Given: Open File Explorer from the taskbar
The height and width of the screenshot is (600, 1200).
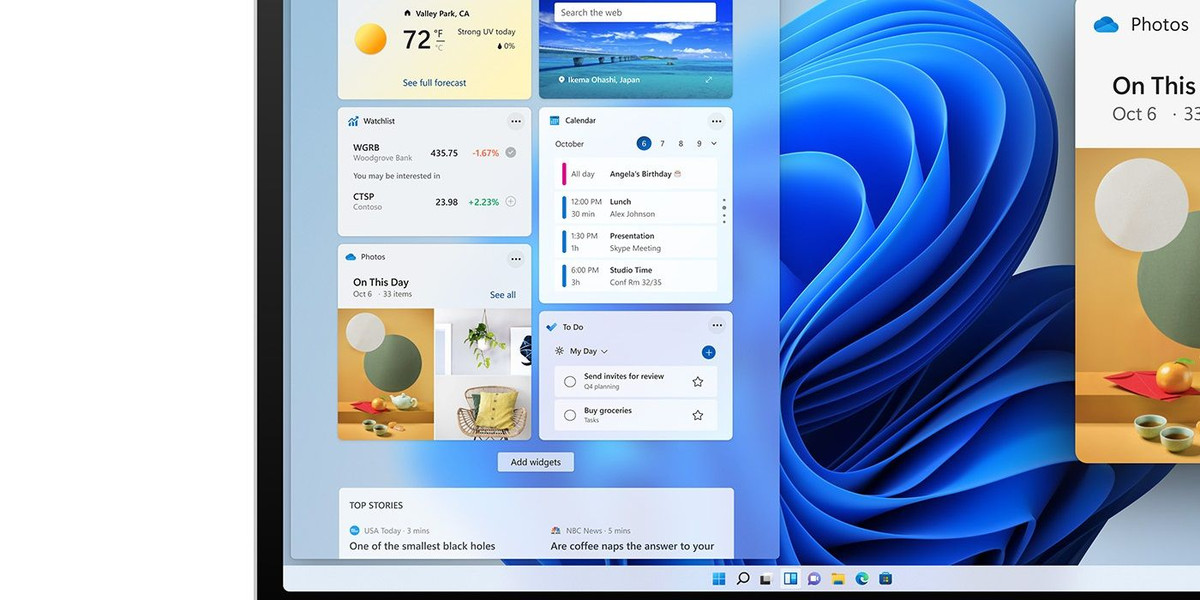Looking at the screenshot, I should pos(838,578).
